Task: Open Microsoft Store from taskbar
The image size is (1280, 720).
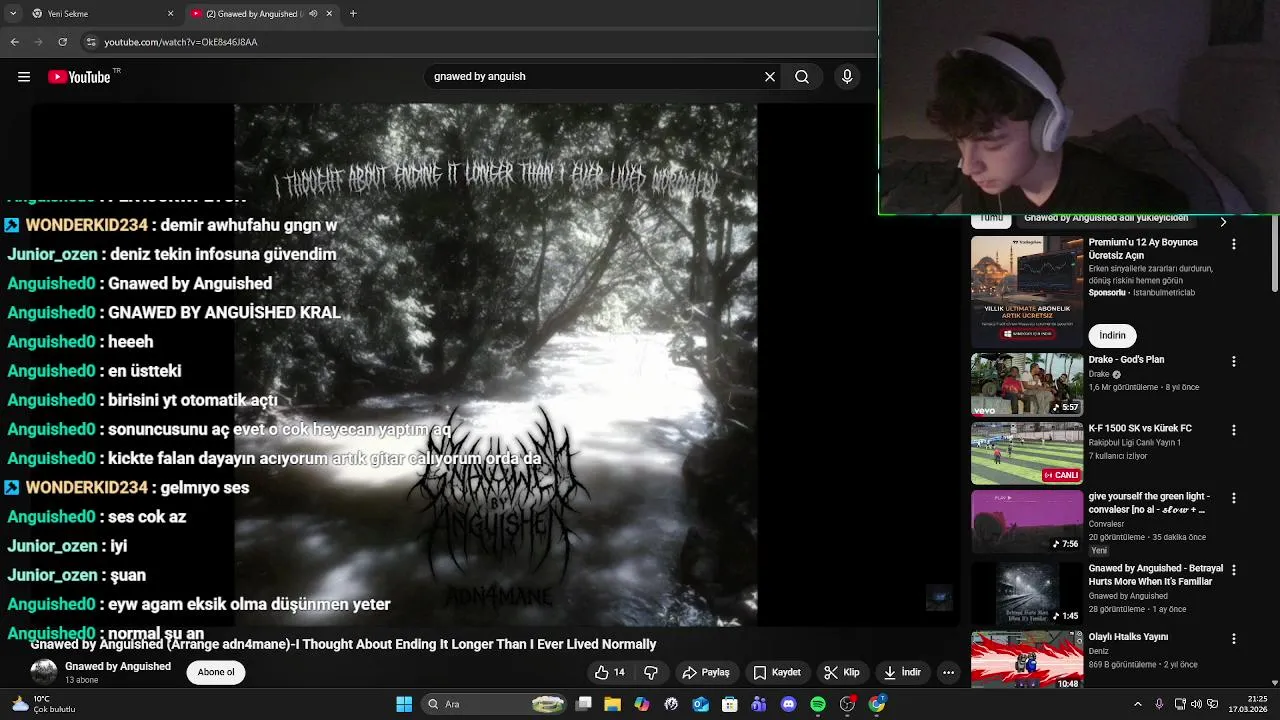Action: [x=730, y=704]
